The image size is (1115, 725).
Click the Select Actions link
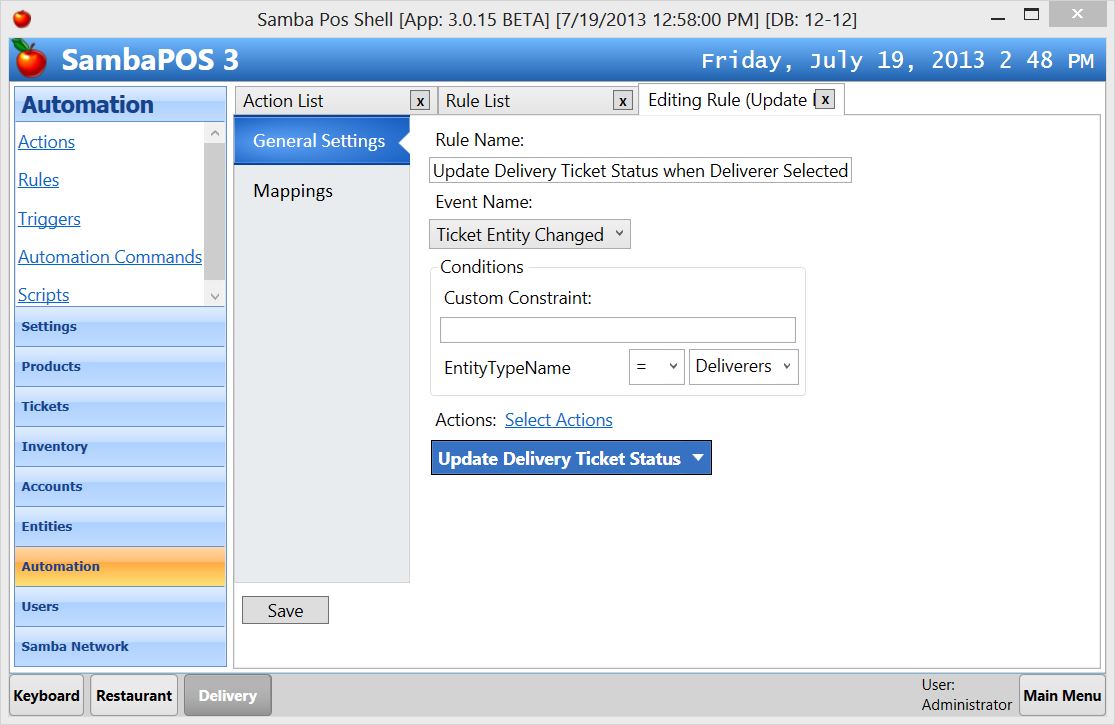point(558,419)
